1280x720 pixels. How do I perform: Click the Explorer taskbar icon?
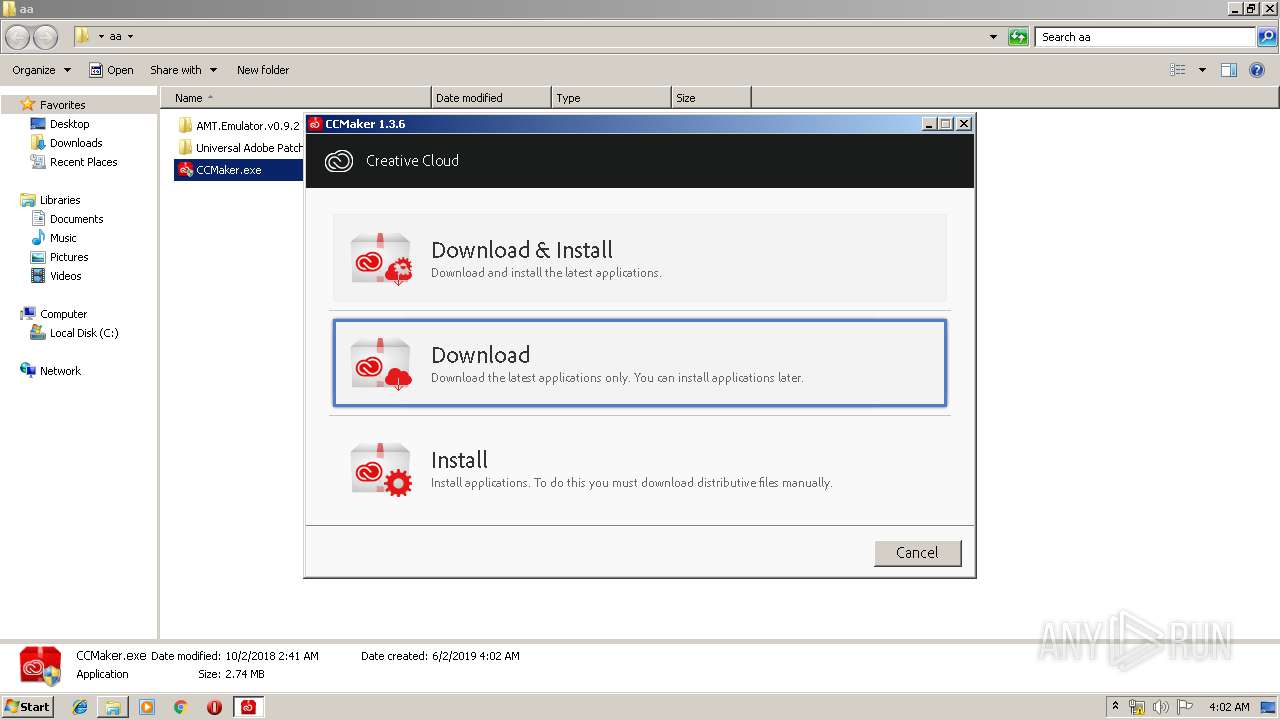(x=113, y=707)
